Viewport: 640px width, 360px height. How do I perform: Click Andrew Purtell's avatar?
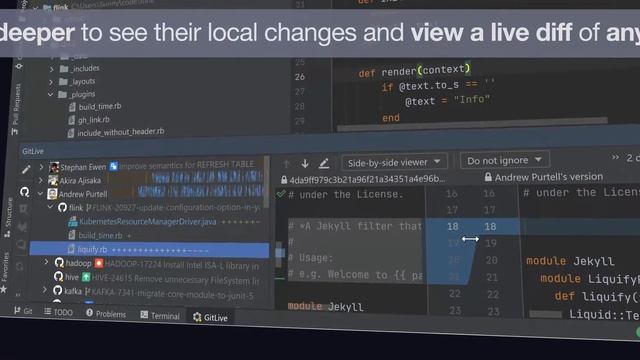tap(52, 194)
